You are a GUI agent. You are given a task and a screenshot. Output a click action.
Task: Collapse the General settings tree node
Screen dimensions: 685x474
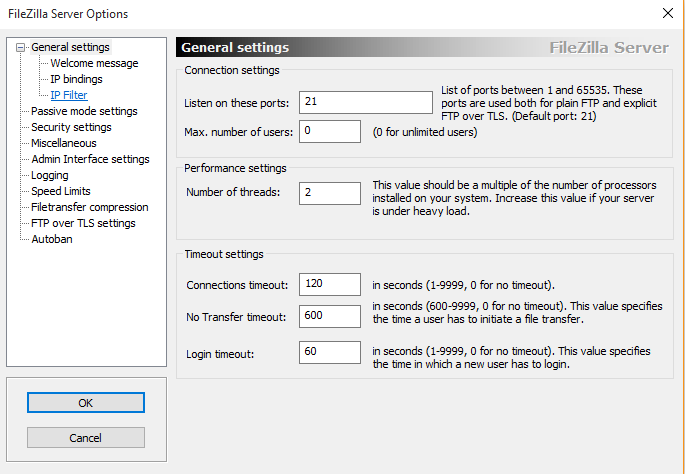21,47
